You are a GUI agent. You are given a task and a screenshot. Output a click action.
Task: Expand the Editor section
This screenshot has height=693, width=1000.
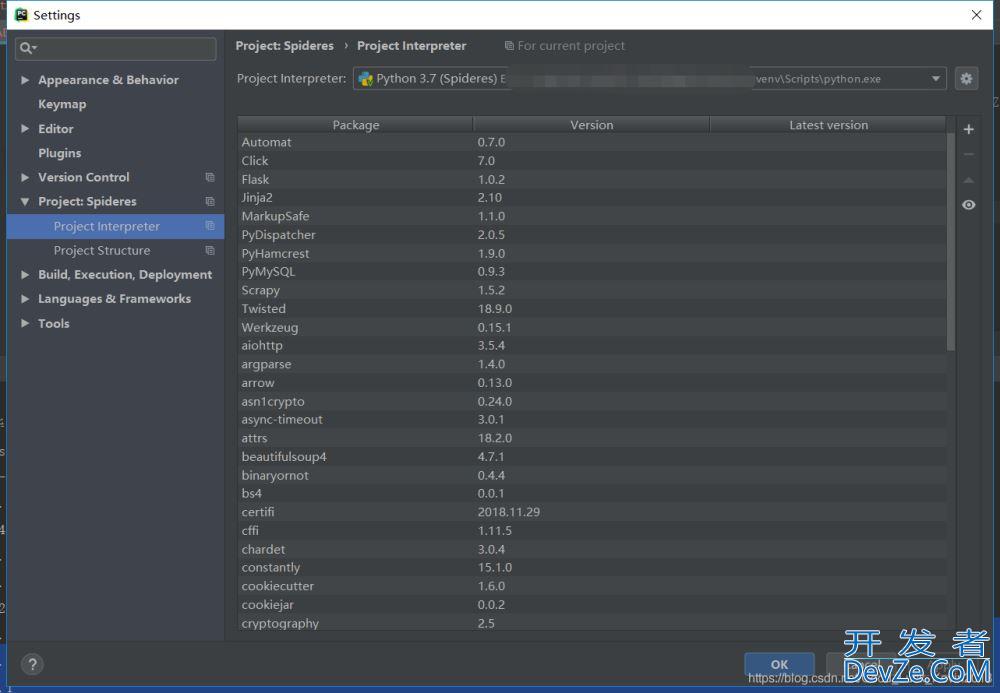[x=25, y=128]
